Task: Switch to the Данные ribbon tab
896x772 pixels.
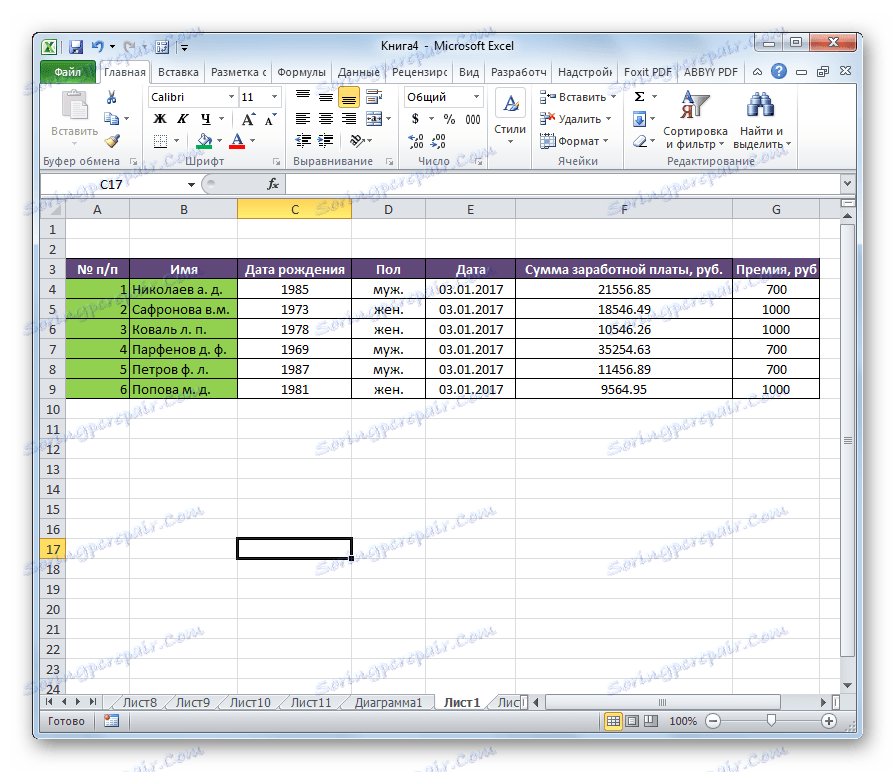Action: (358, 72)
